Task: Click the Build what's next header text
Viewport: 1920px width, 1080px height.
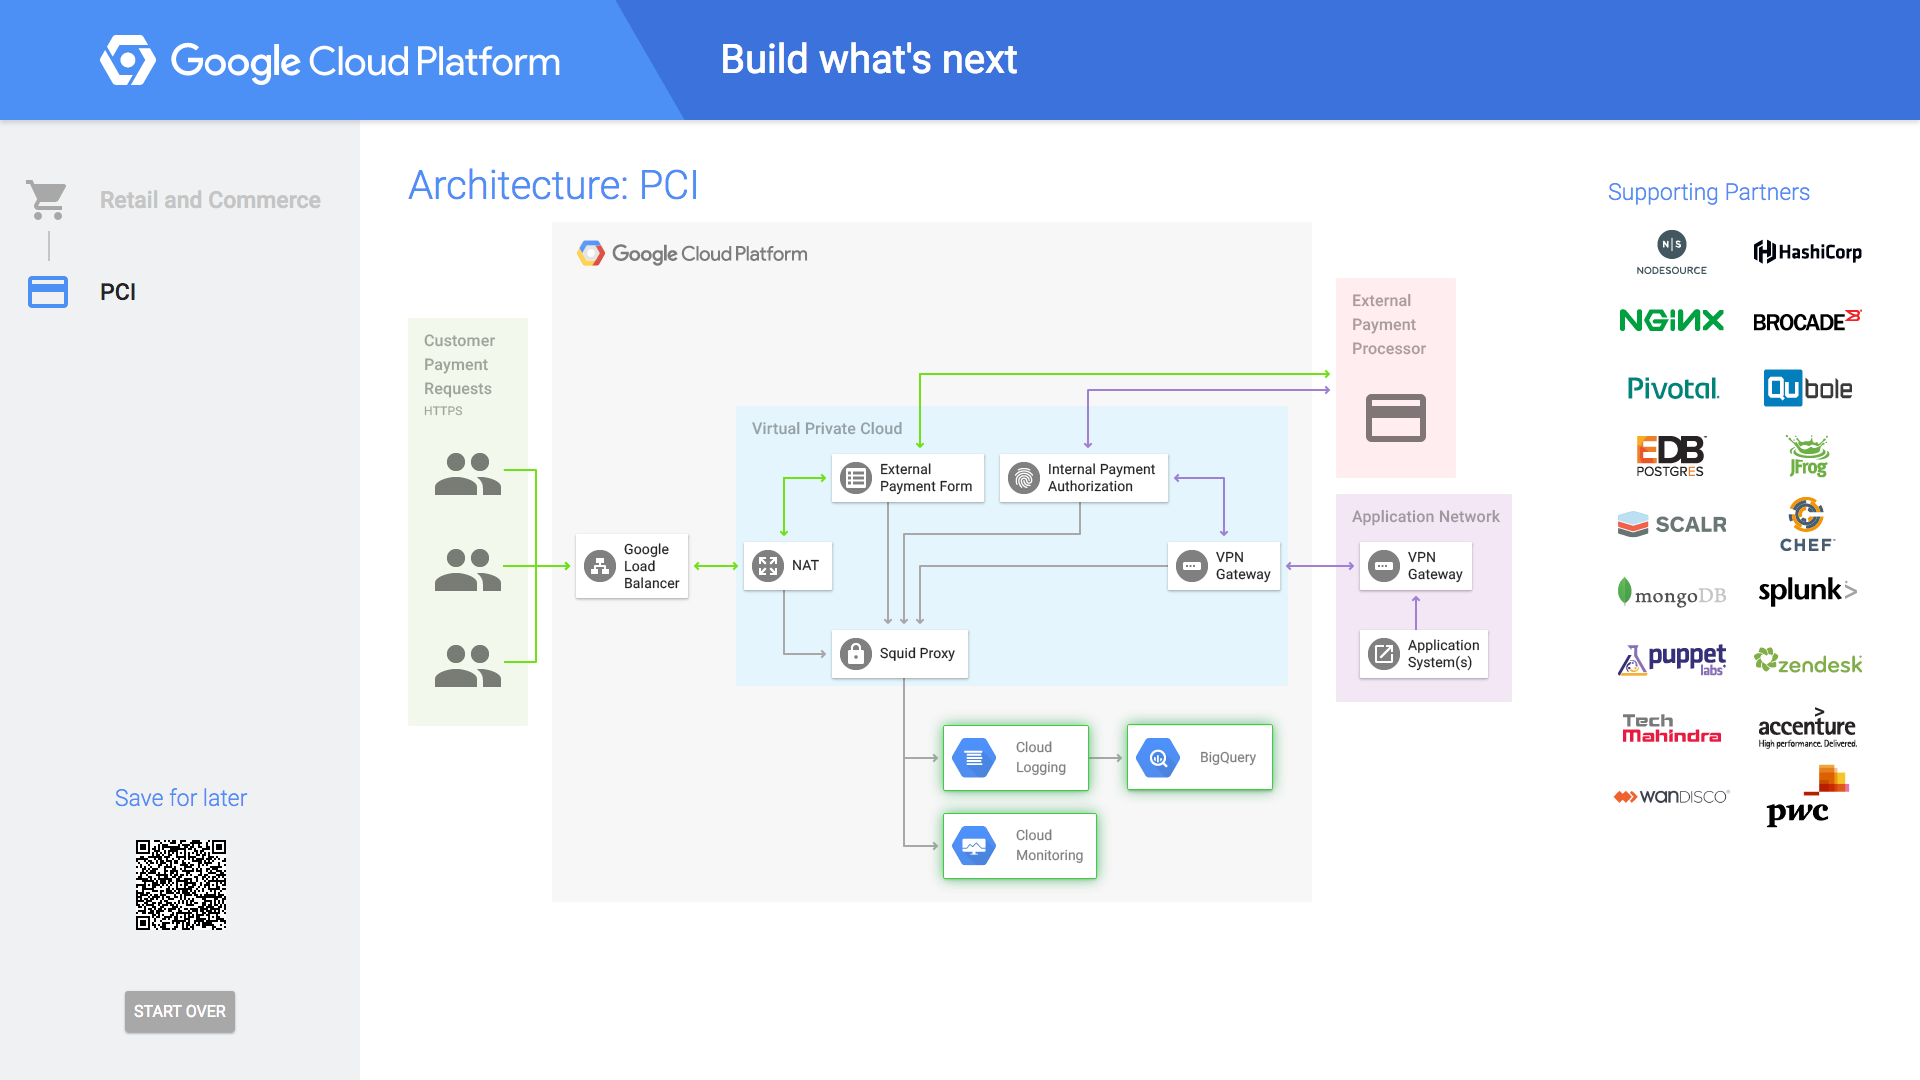Action: [869, 59]
